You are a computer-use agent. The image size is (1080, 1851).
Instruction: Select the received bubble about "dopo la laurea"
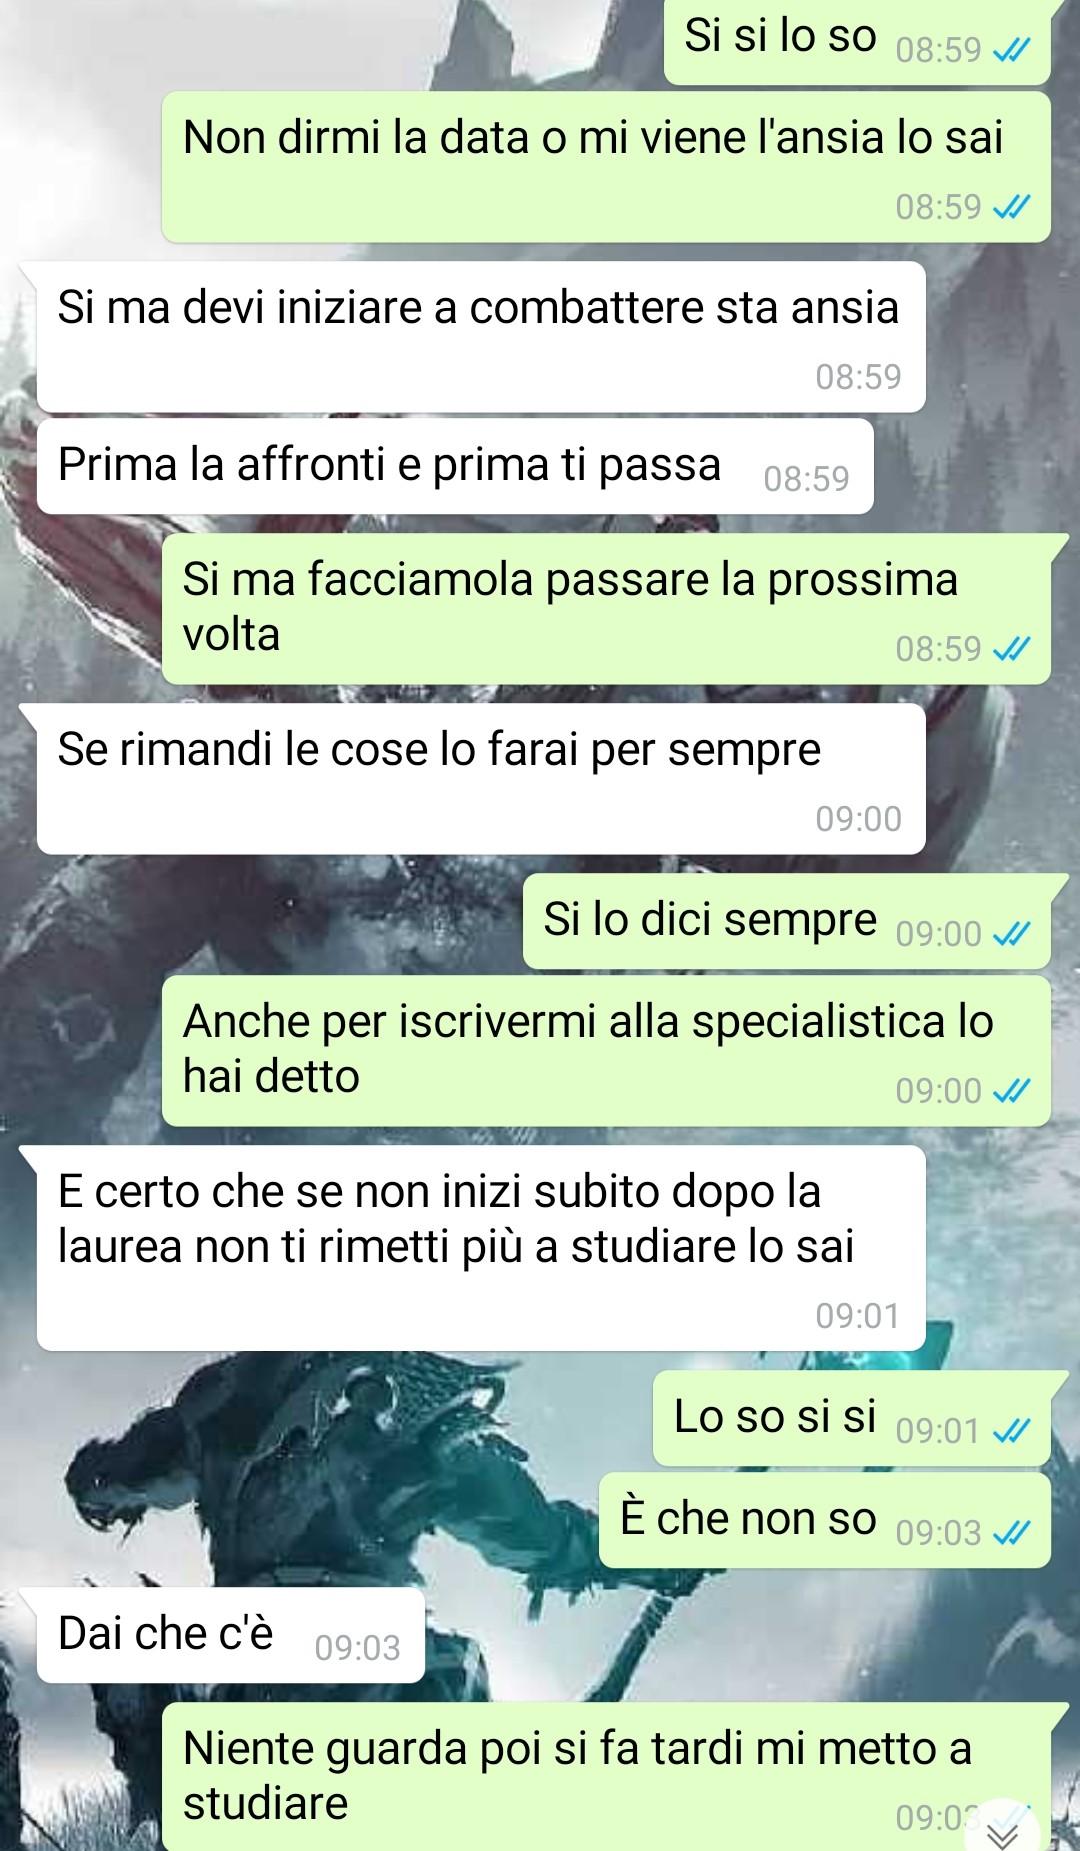tap(481, 1248)
